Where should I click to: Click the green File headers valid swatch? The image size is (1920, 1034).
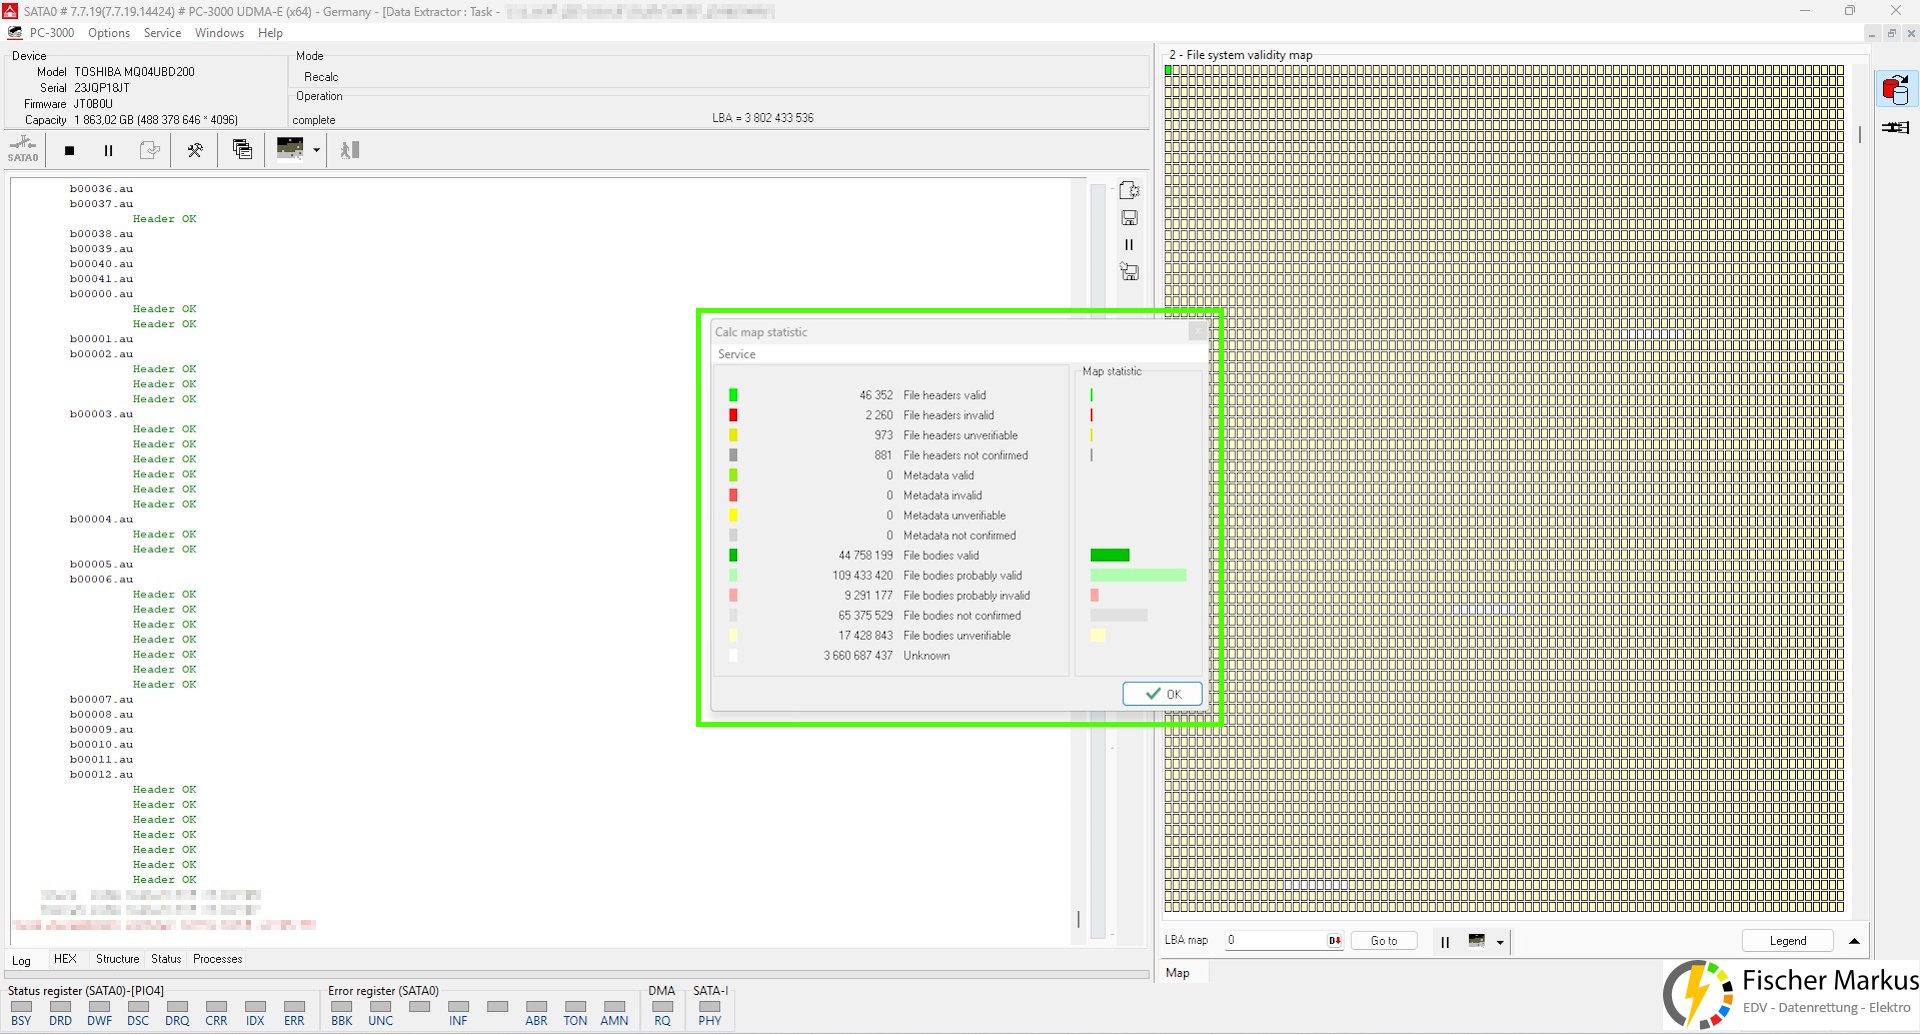click(x=733, y=395)
